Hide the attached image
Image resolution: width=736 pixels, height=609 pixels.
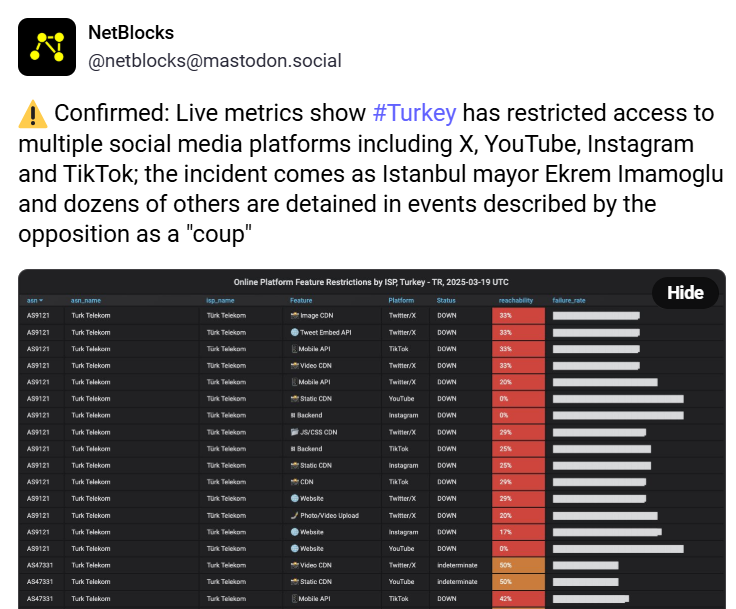[685, 293]
